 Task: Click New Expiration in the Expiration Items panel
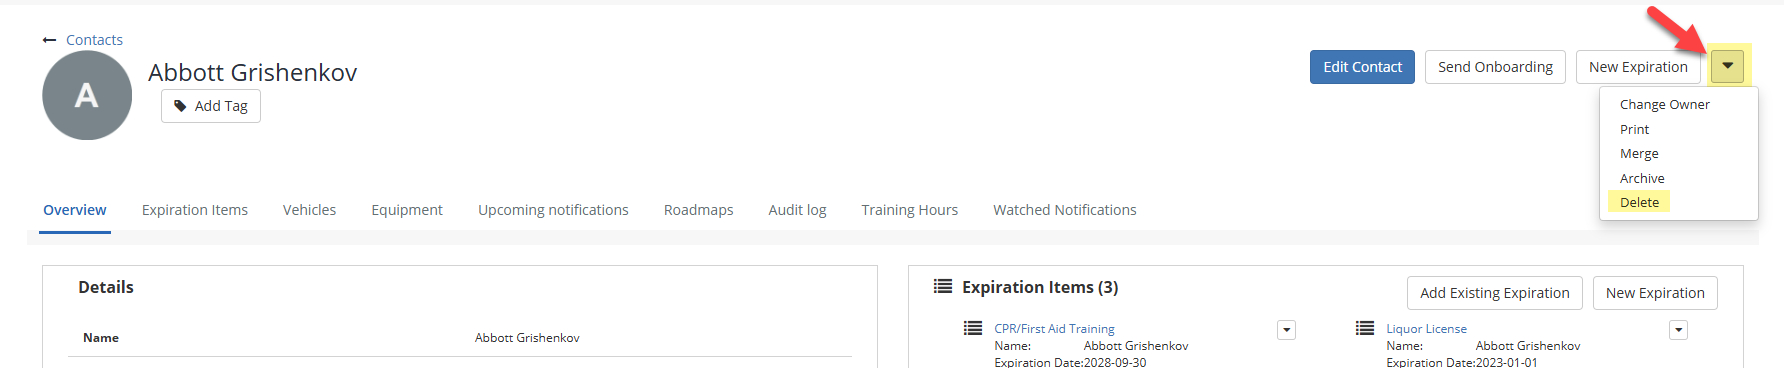click(1655, 293)
